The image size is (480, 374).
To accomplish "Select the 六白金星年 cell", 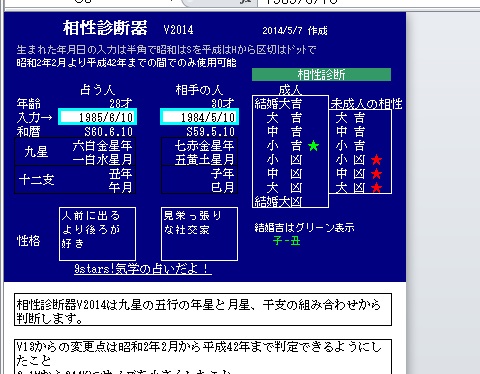I will pyautogui.click(x=102, y=145).
